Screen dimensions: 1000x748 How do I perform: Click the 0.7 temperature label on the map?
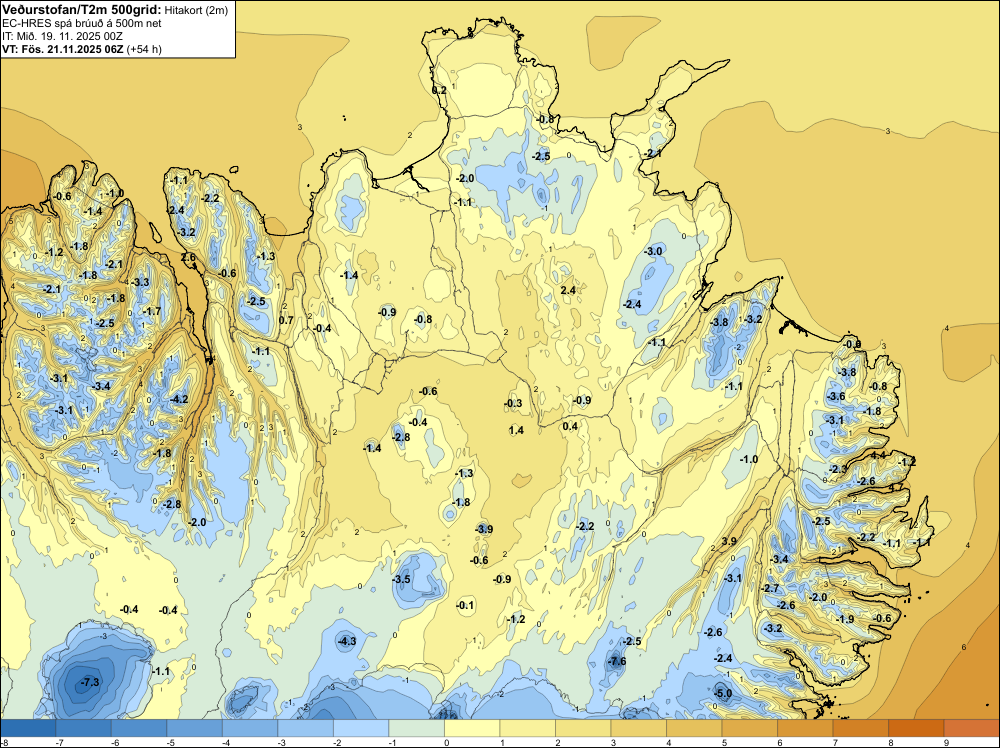[x=286, y=320]
